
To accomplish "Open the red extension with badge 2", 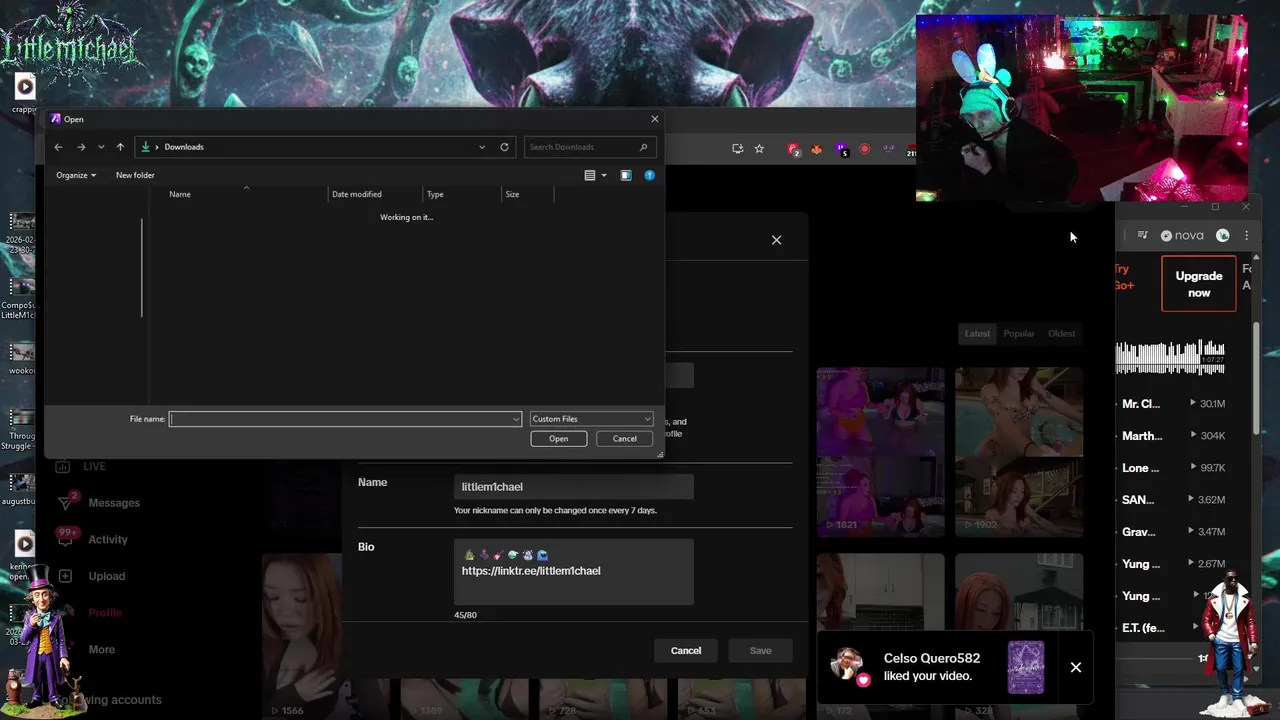I will (x=793, y=150).
